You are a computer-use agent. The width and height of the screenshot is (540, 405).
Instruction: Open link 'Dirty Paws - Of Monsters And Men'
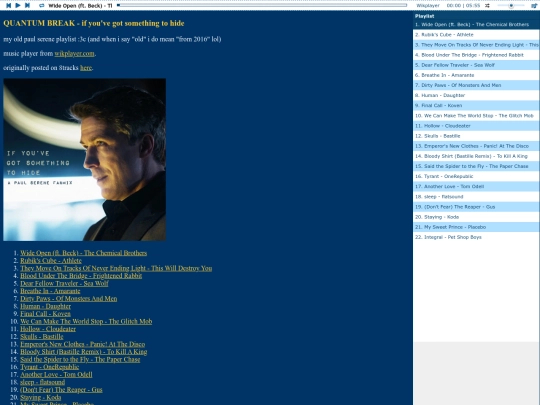(69, 298)
